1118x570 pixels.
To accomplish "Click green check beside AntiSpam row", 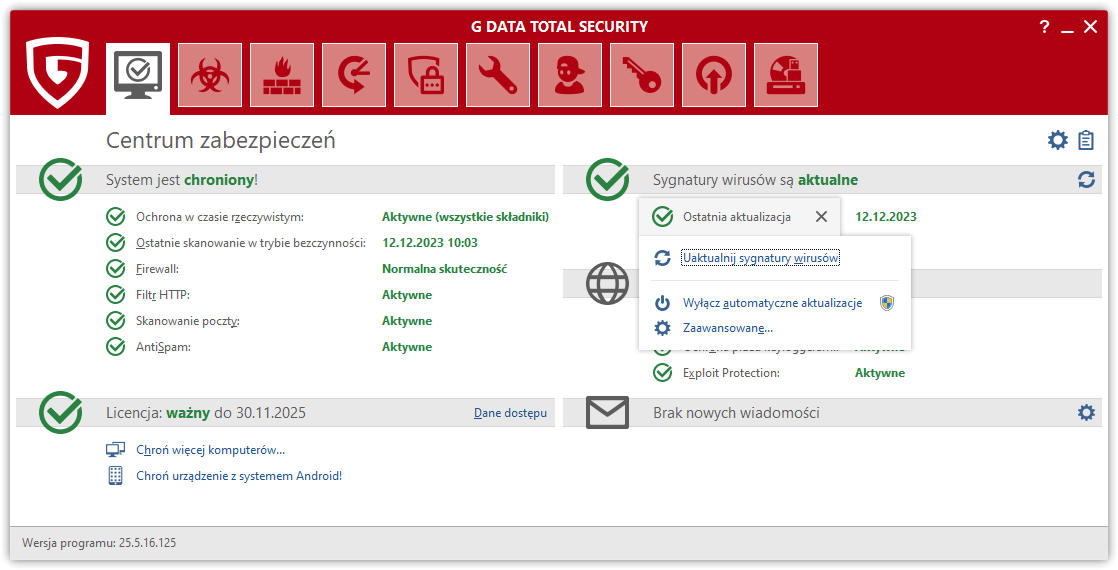I will (116, 347).
